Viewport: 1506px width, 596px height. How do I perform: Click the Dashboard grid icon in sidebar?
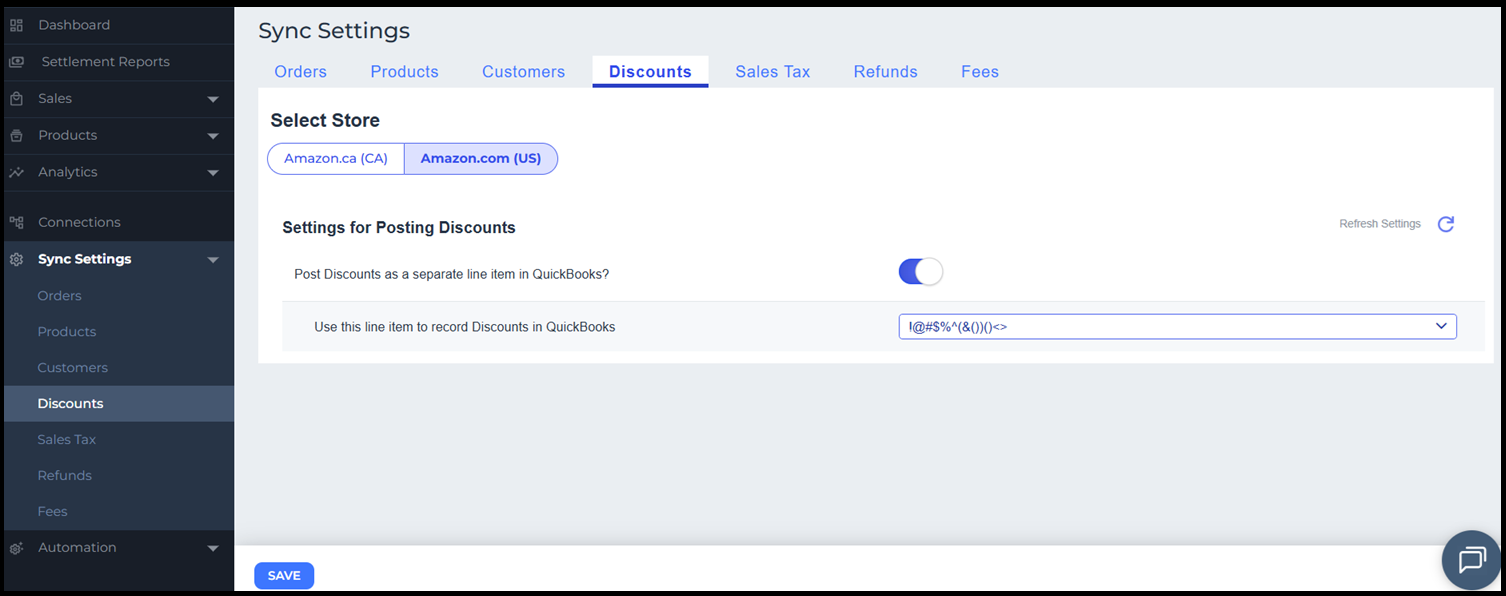pos(16,25)
